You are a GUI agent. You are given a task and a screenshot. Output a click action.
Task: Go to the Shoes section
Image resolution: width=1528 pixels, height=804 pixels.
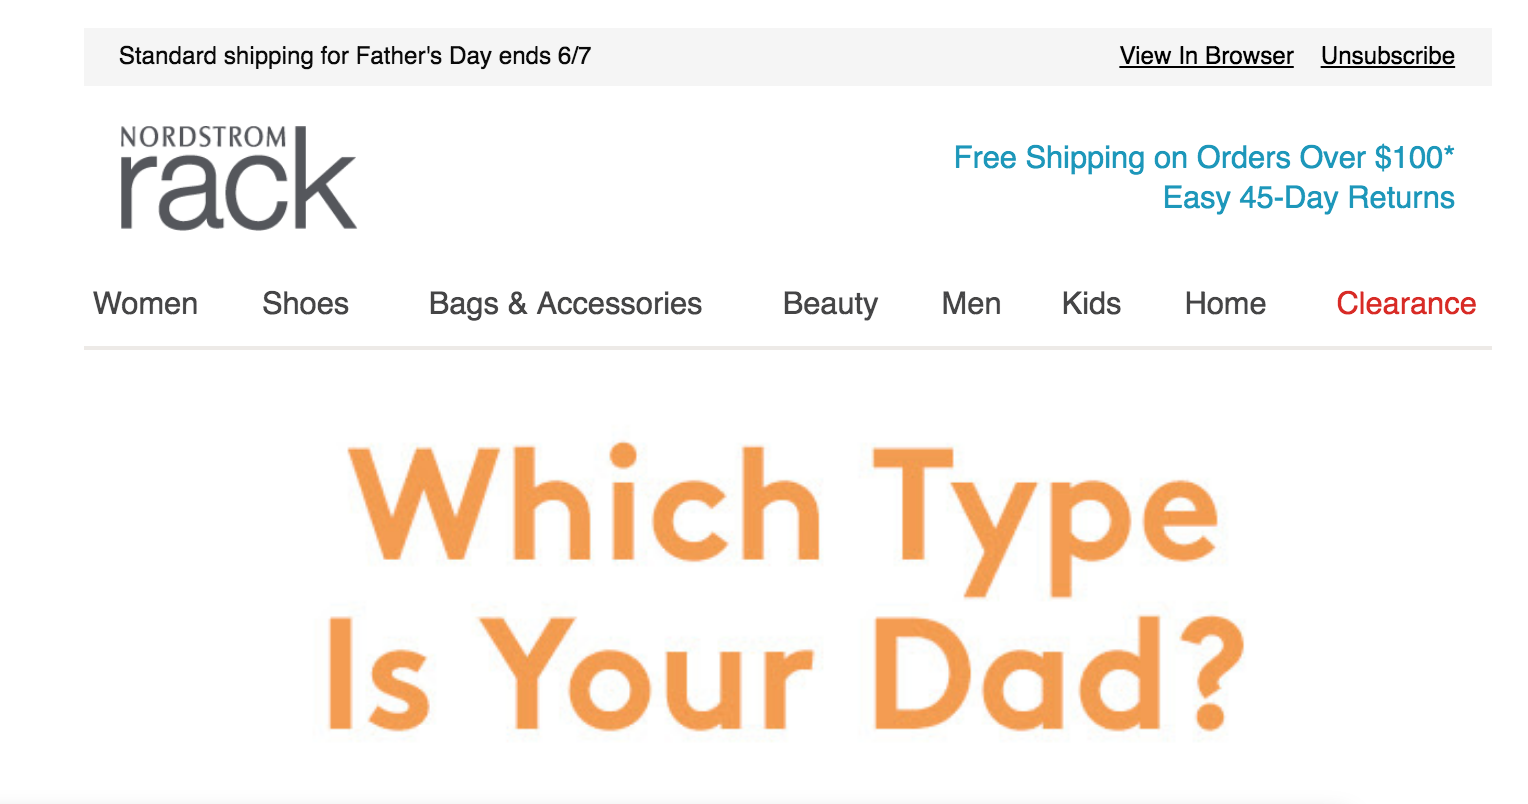(x=305, y=304)
